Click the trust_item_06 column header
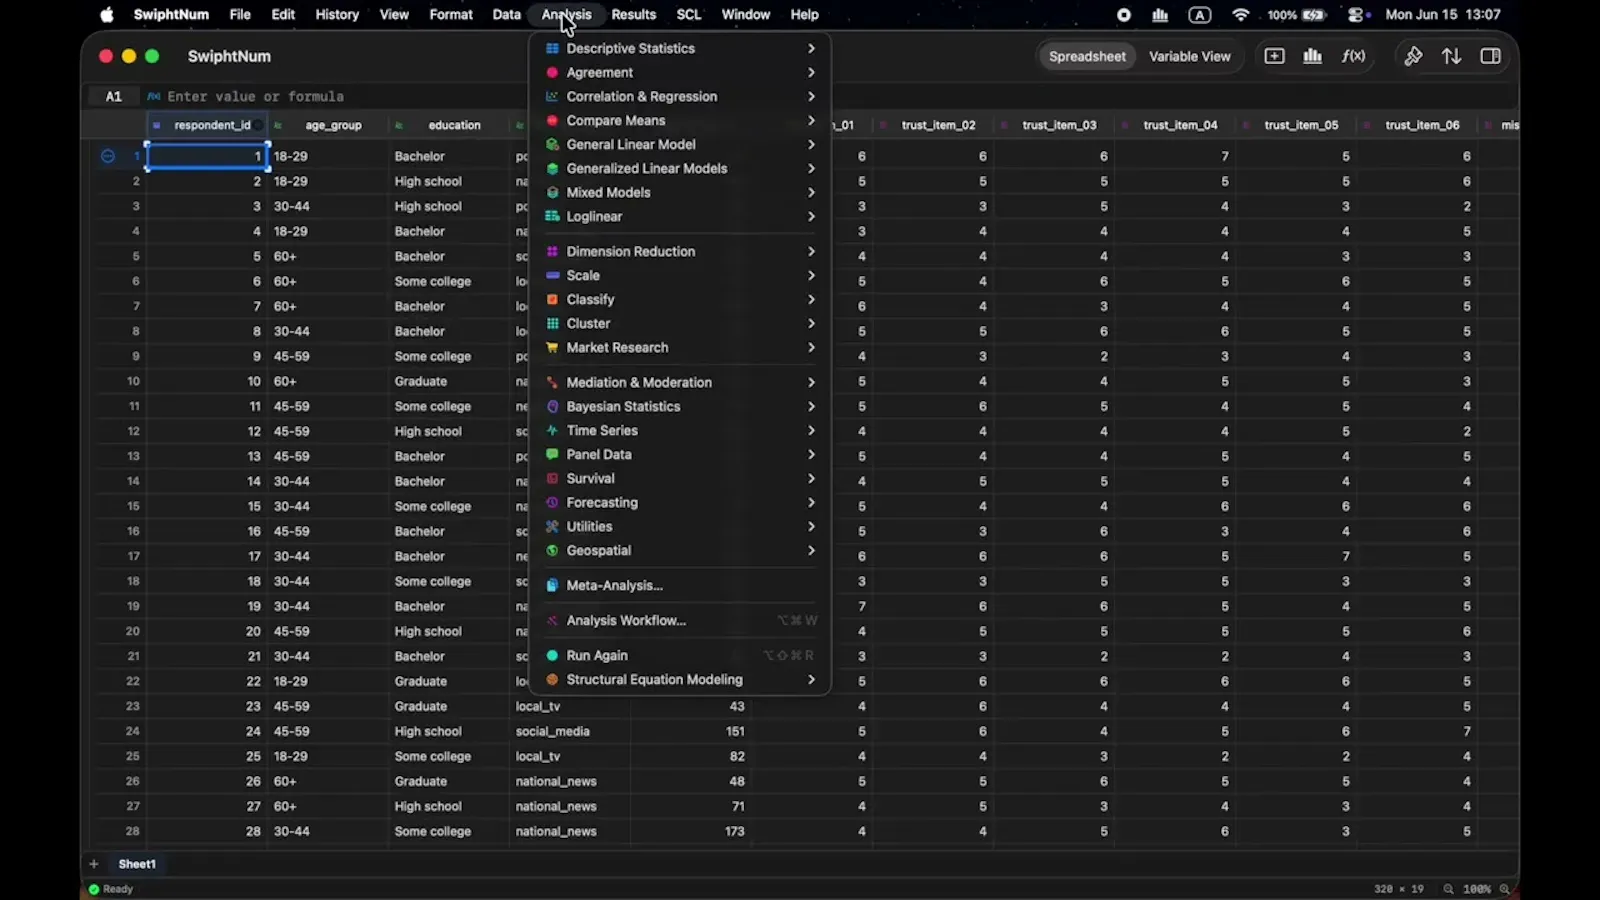The image size is (1600, 900). (1417, 125)
